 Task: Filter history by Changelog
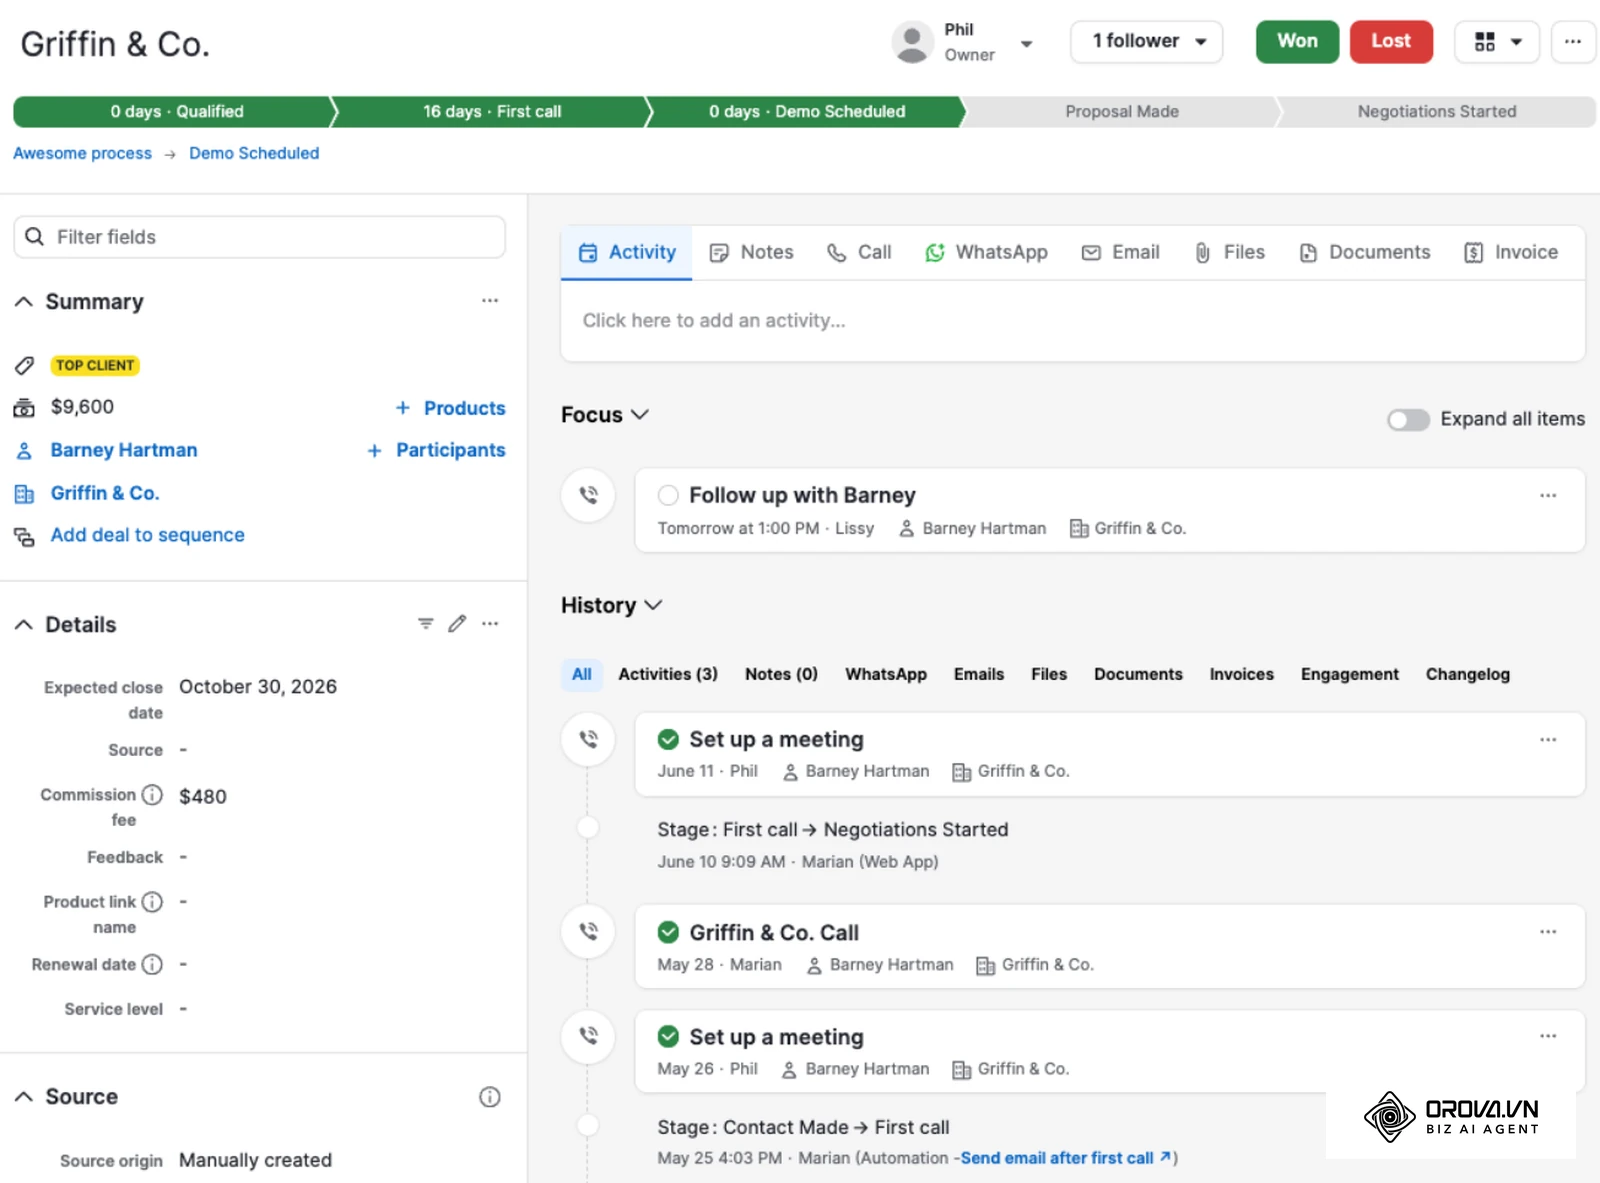1467,675
